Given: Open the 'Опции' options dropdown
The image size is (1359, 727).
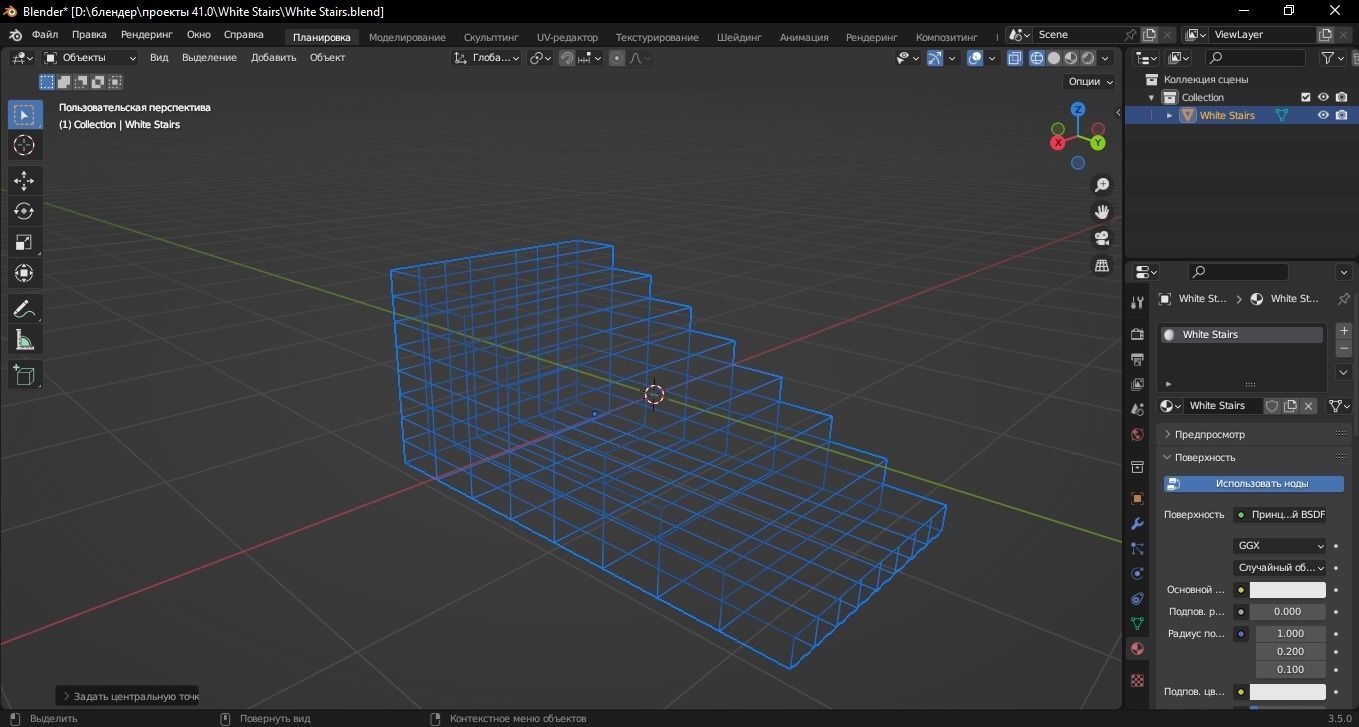Looking at the screenshot, I should (x=1090, y=82).
